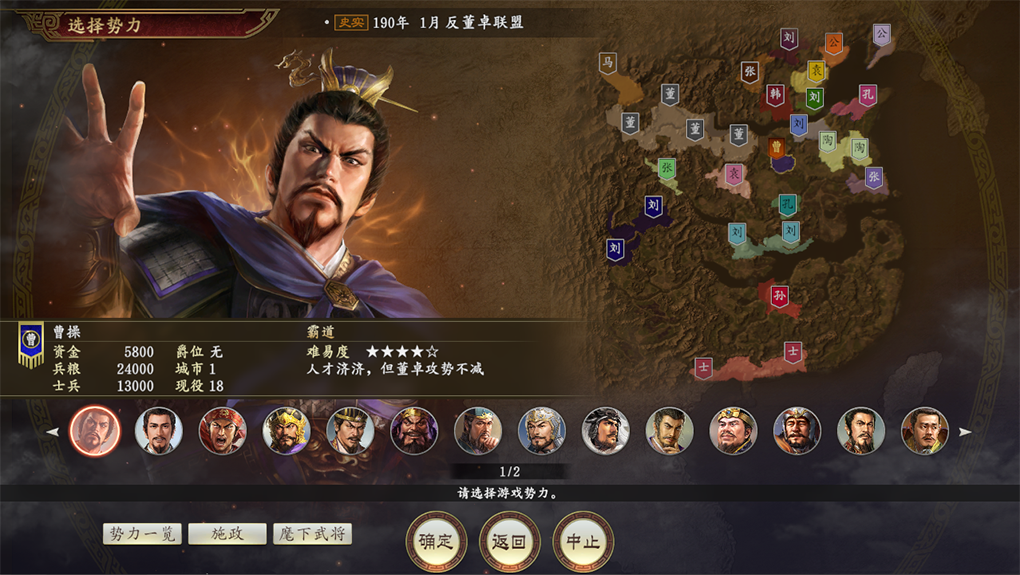Select the orange 曹 flag on the map
This screenshot has width=1020, height=575.
(776, 148)
